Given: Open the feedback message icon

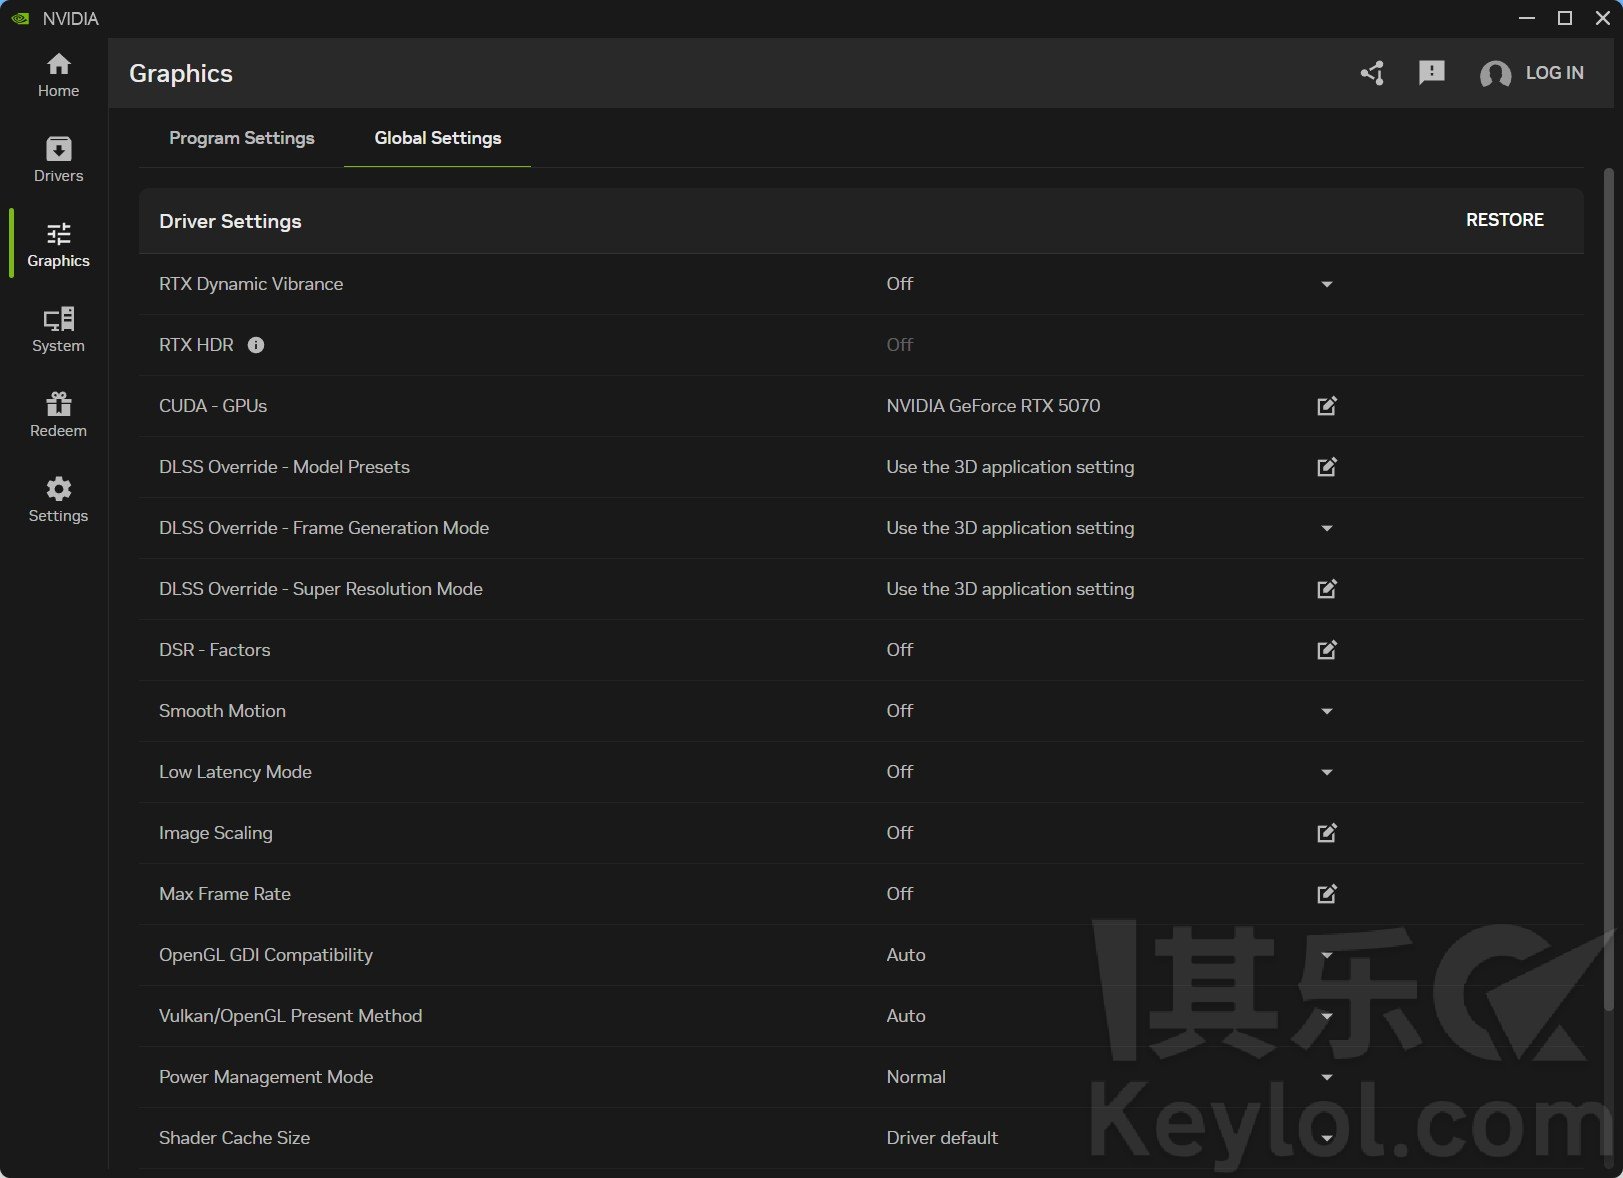Looking at the screenshot, I should (x=1432, y=73).
